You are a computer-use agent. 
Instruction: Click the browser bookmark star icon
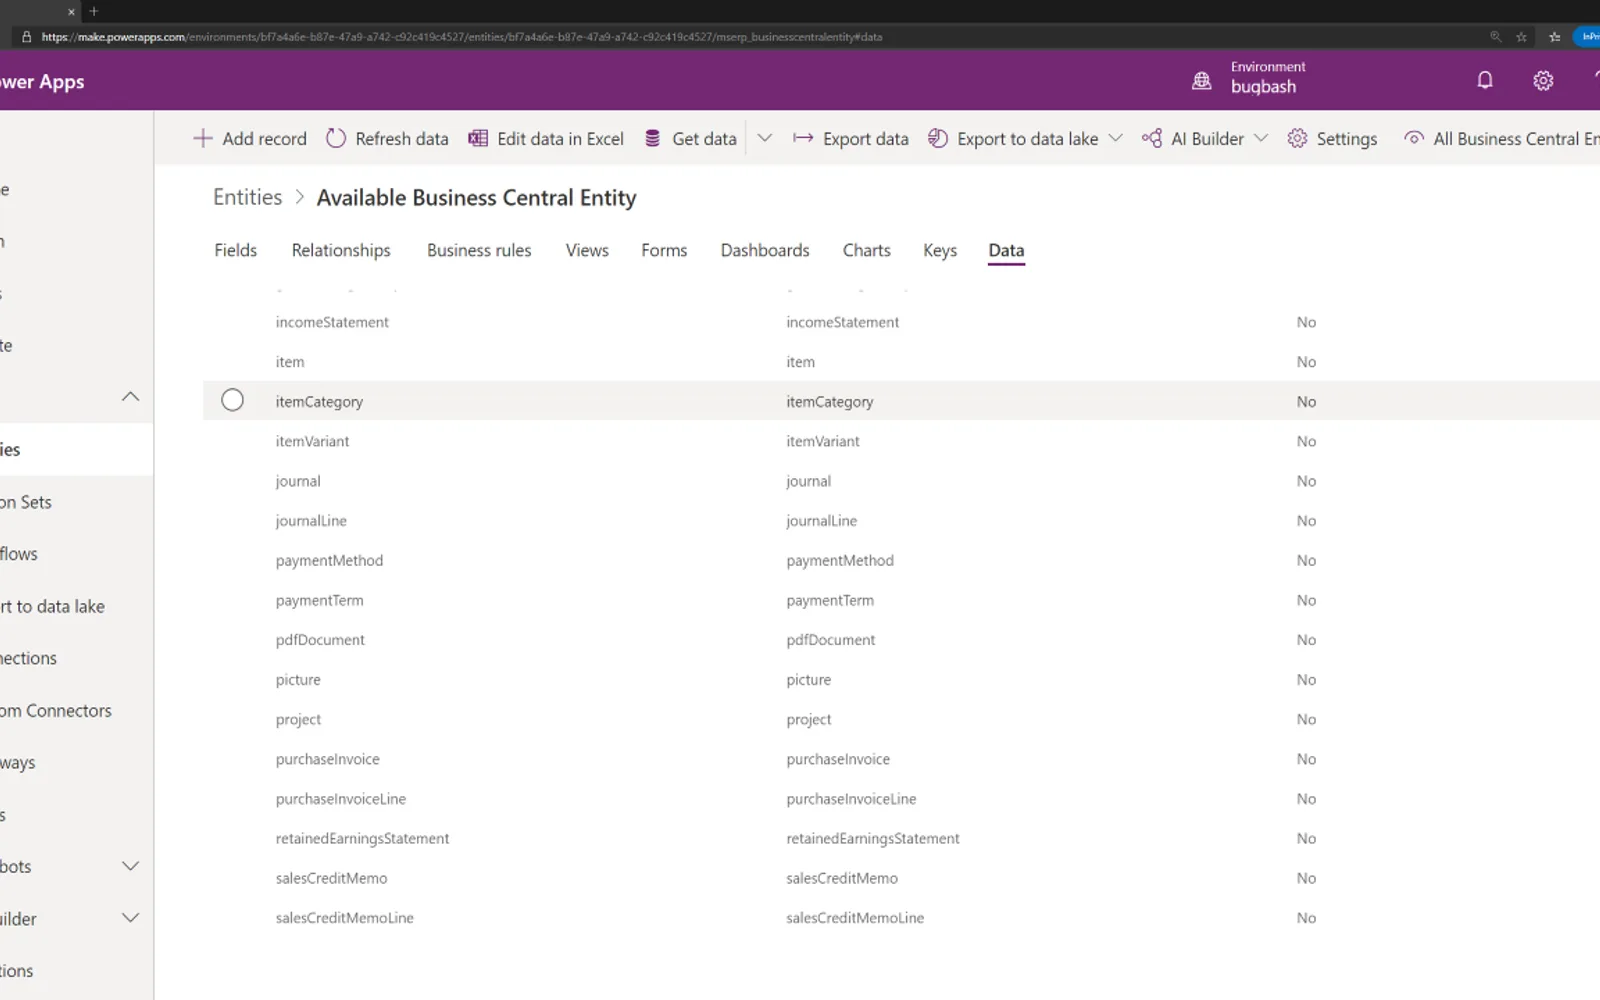[x=1521, y=36]
